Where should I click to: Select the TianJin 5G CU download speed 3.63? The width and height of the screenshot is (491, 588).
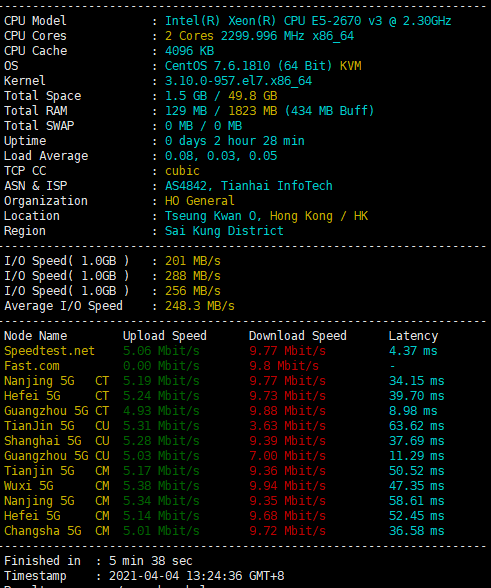[x=287, y=426]
